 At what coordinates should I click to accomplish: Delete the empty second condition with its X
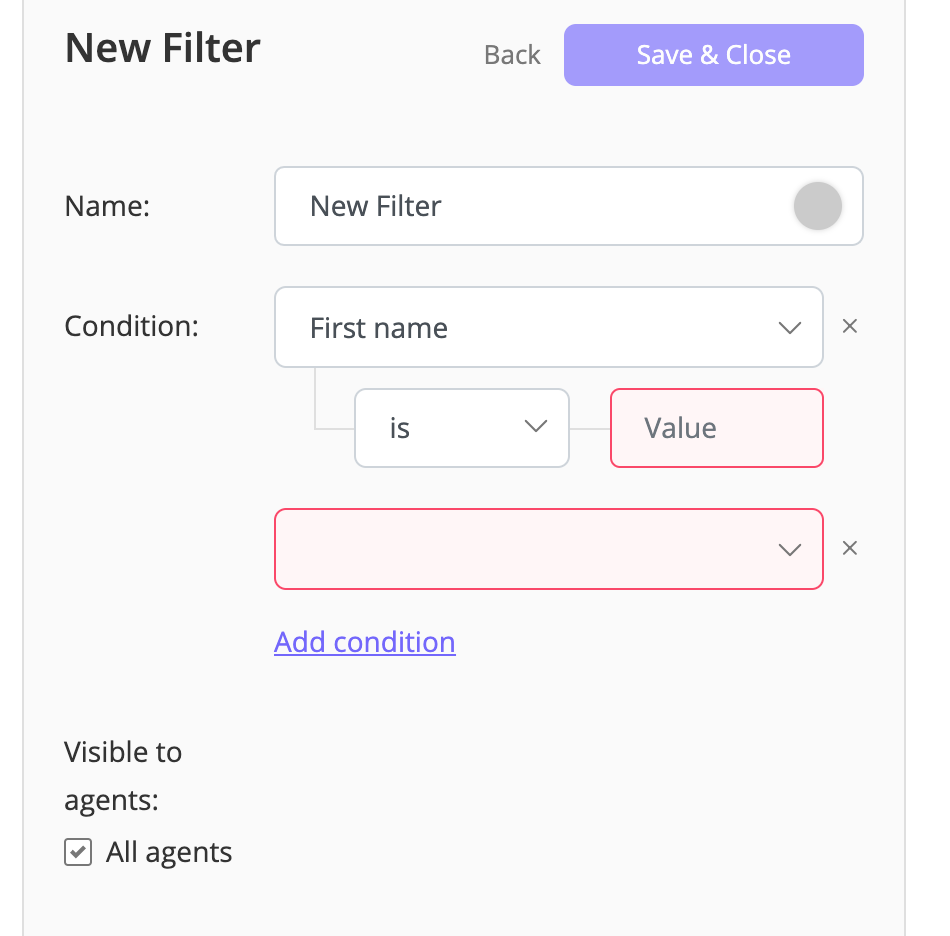(x=850, y=548)
